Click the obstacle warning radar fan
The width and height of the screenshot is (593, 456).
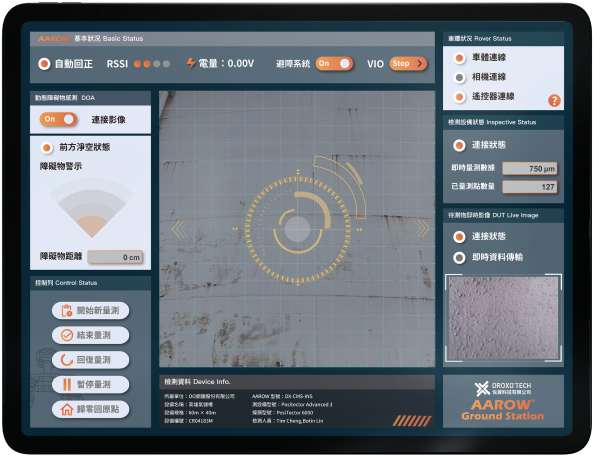click(x=92, y=208)
